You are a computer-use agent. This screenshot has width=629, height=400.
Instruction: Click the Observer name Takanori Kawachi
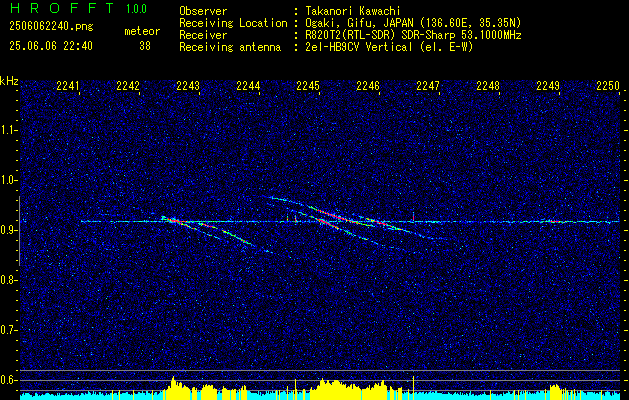pos(353,11)
